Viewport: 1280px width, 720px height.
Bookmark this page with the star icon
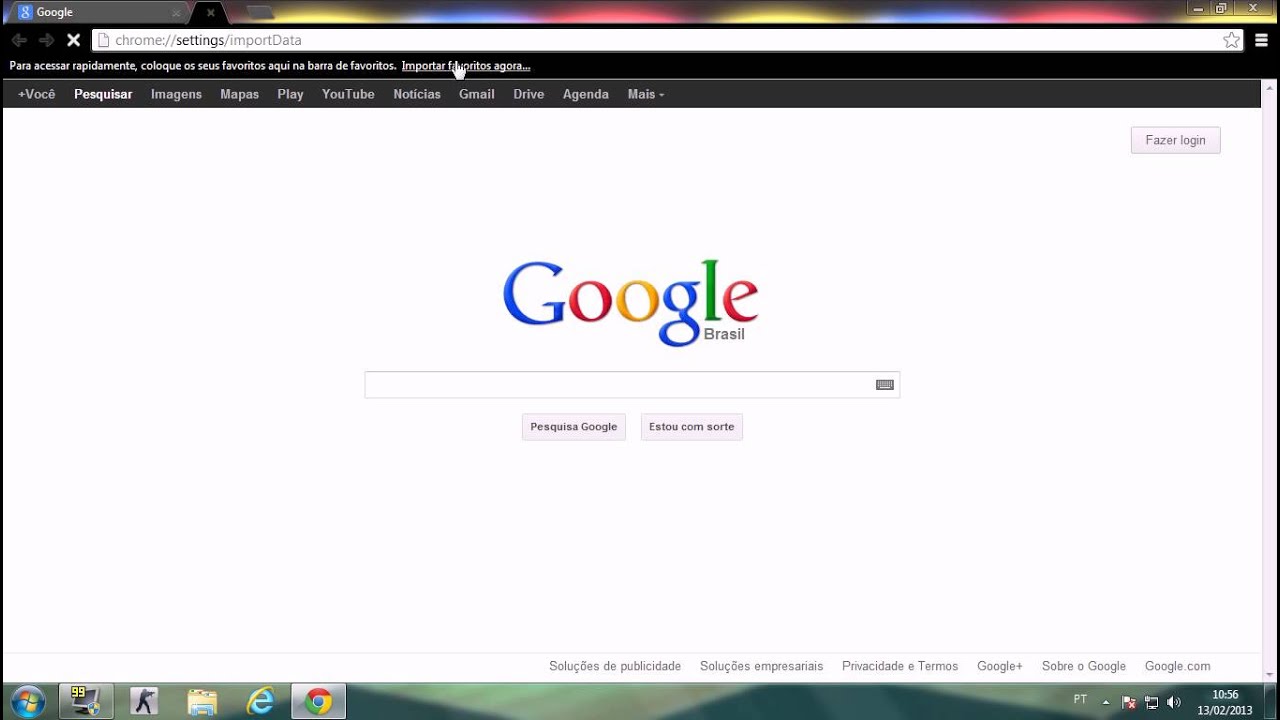(x=1232, y=40)
